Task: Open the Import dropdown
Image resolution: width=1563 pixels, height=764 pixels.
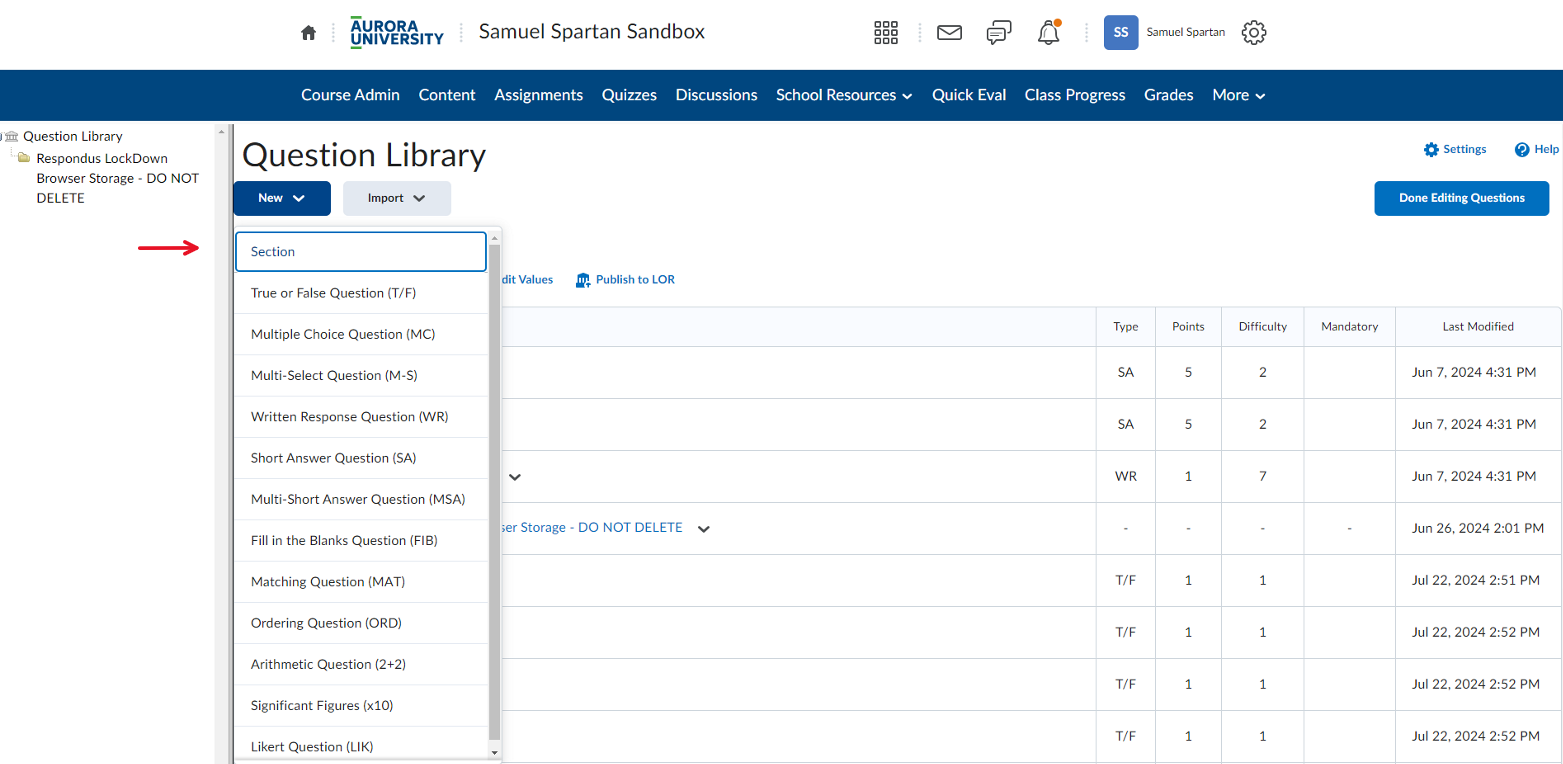Action: 397,198
